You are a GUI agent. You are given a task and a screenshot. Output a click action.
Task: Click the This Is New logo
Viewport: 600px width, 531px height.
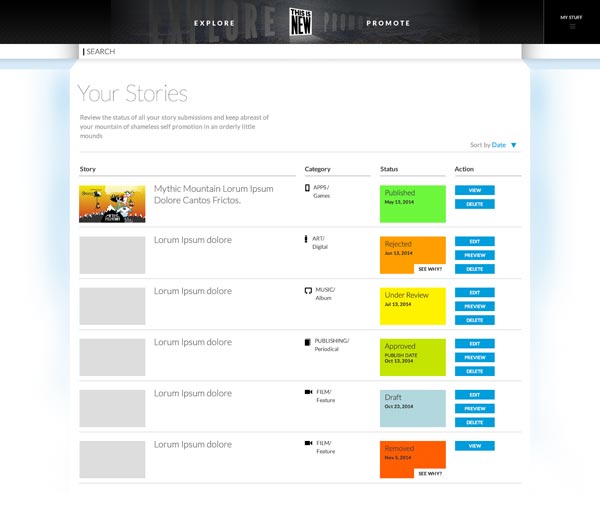tap(301, 22)
